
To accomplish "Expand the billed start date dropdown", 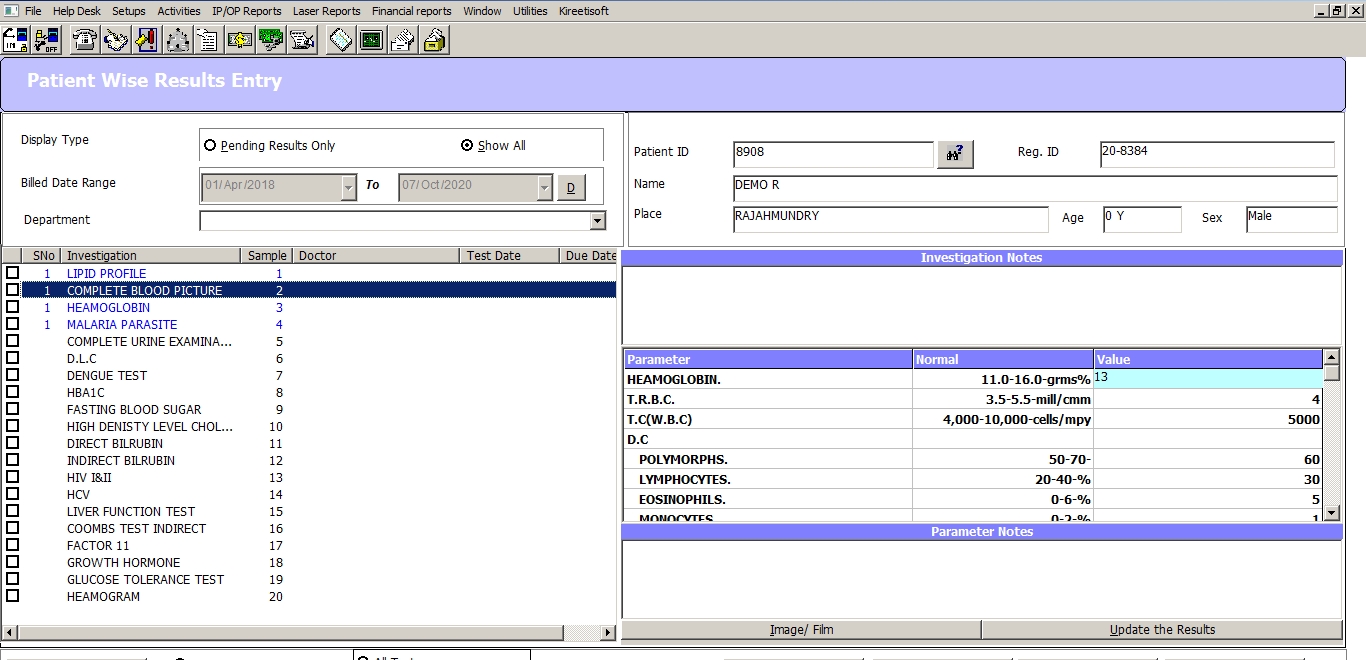I will (x=348, y=187).
